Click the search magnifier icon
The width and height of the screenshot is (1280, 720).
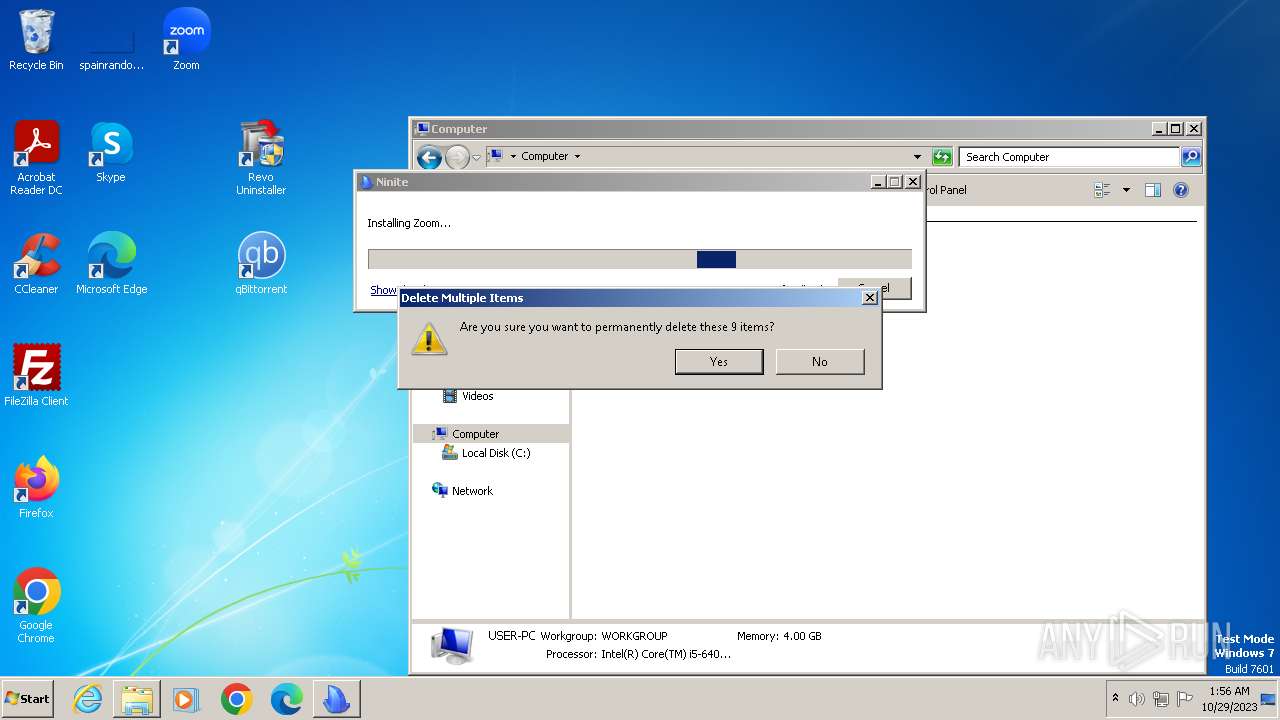1190,157
